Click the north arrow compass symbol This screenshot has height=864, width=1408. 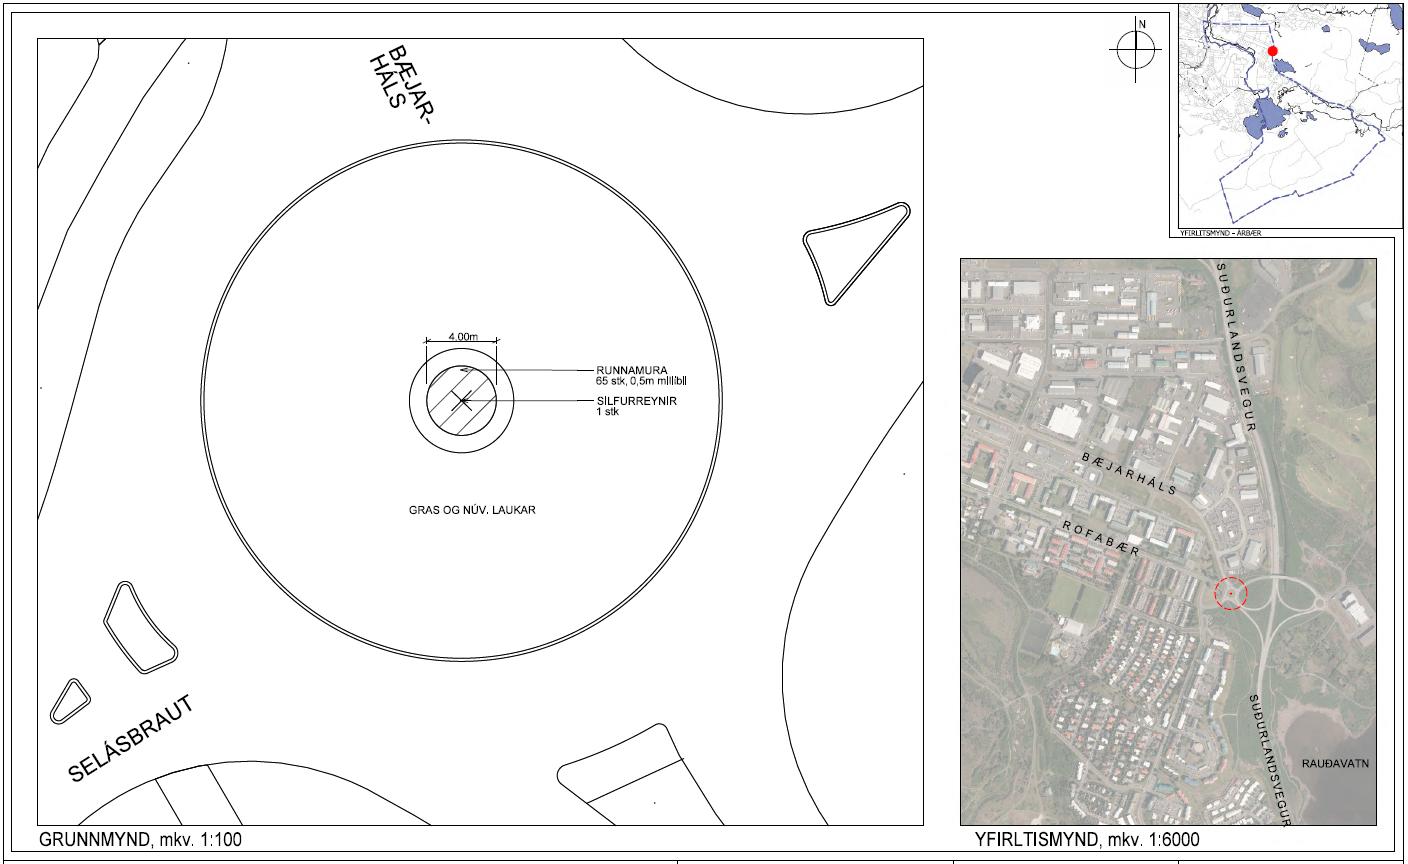tap(1135, 47)
